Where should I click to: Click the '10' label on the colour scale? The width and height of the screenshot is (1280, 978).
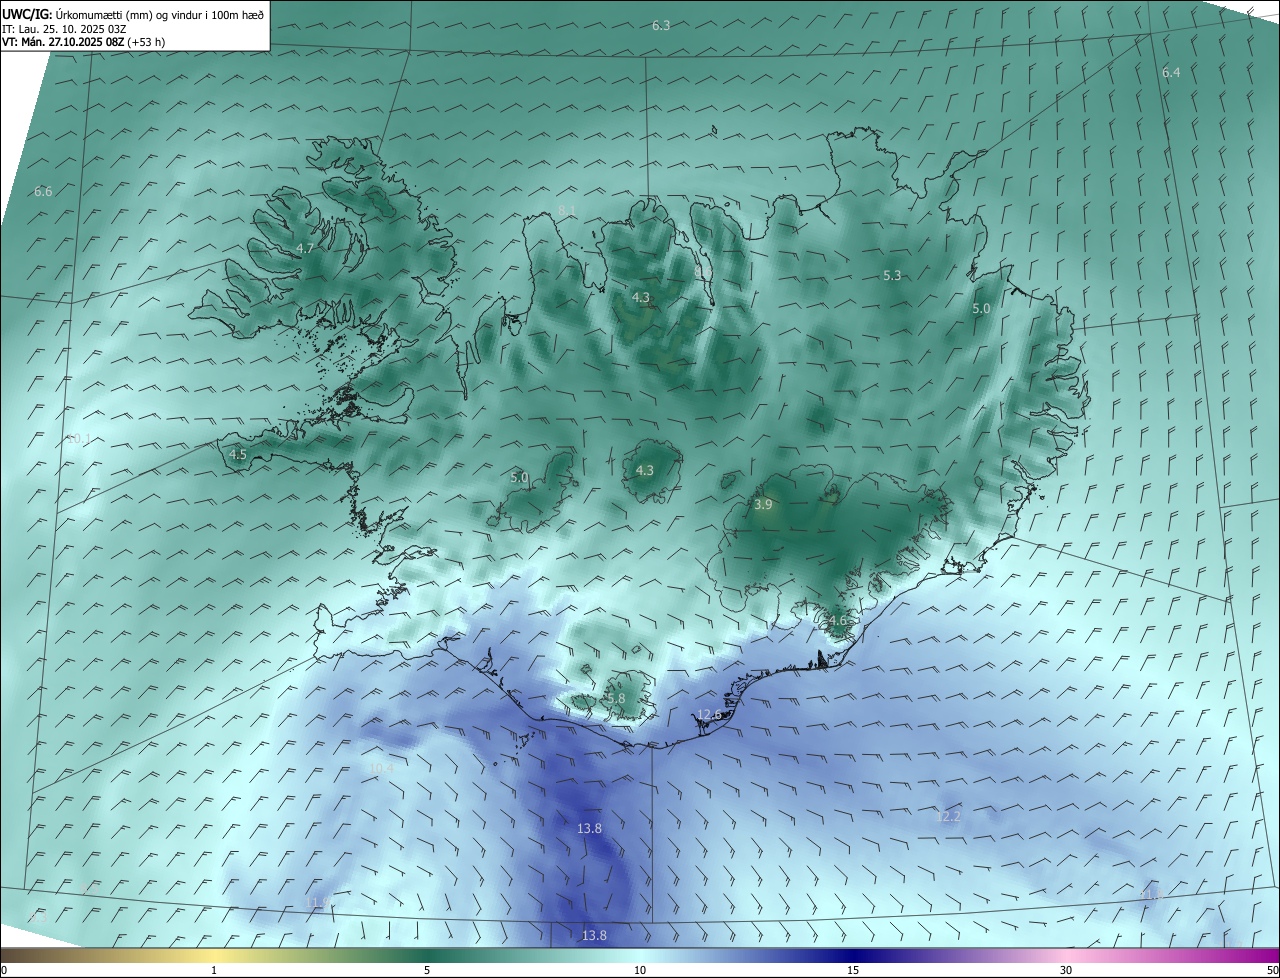(640, 970)
